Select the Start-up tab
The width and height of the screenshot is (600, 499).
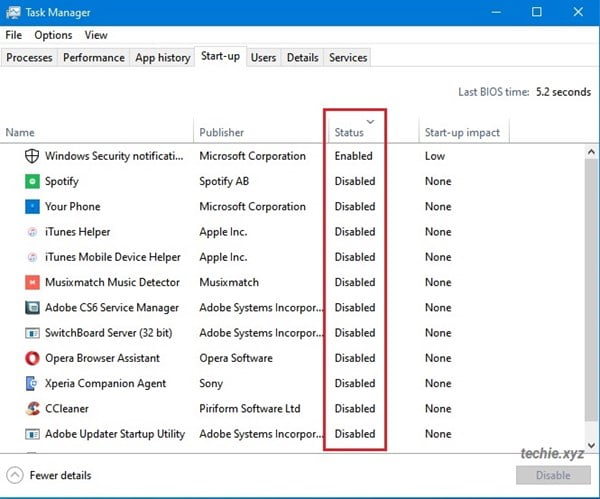[x=220, y=56]
